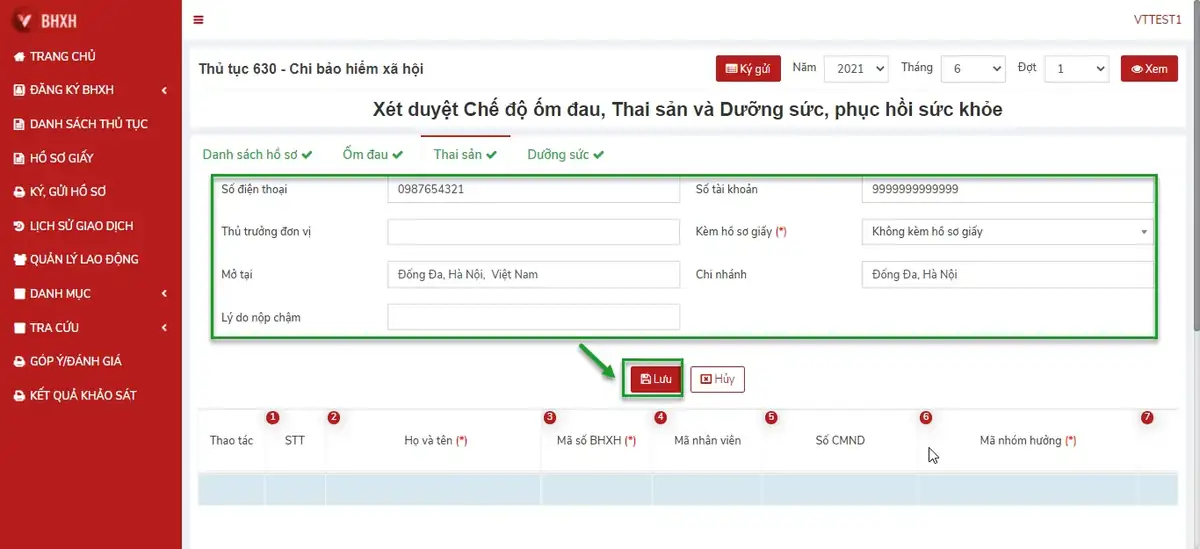
Task: Click the Xem view button
Action: 1150,69
